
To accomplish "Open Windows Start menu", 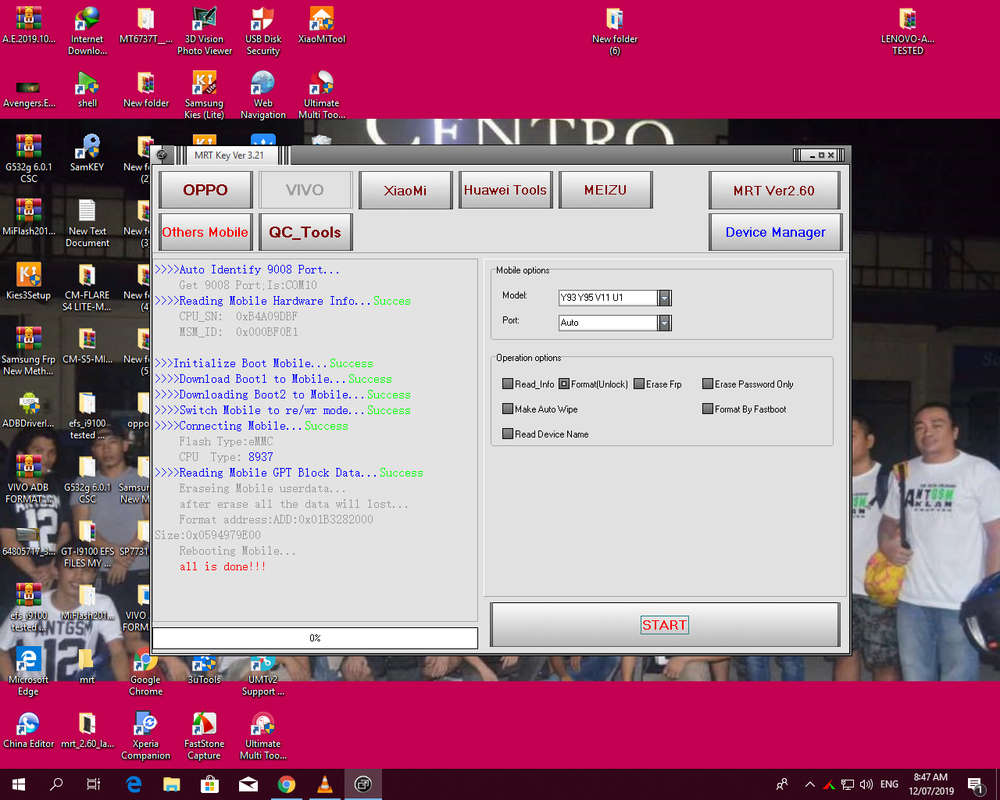I will click(18, 784).
